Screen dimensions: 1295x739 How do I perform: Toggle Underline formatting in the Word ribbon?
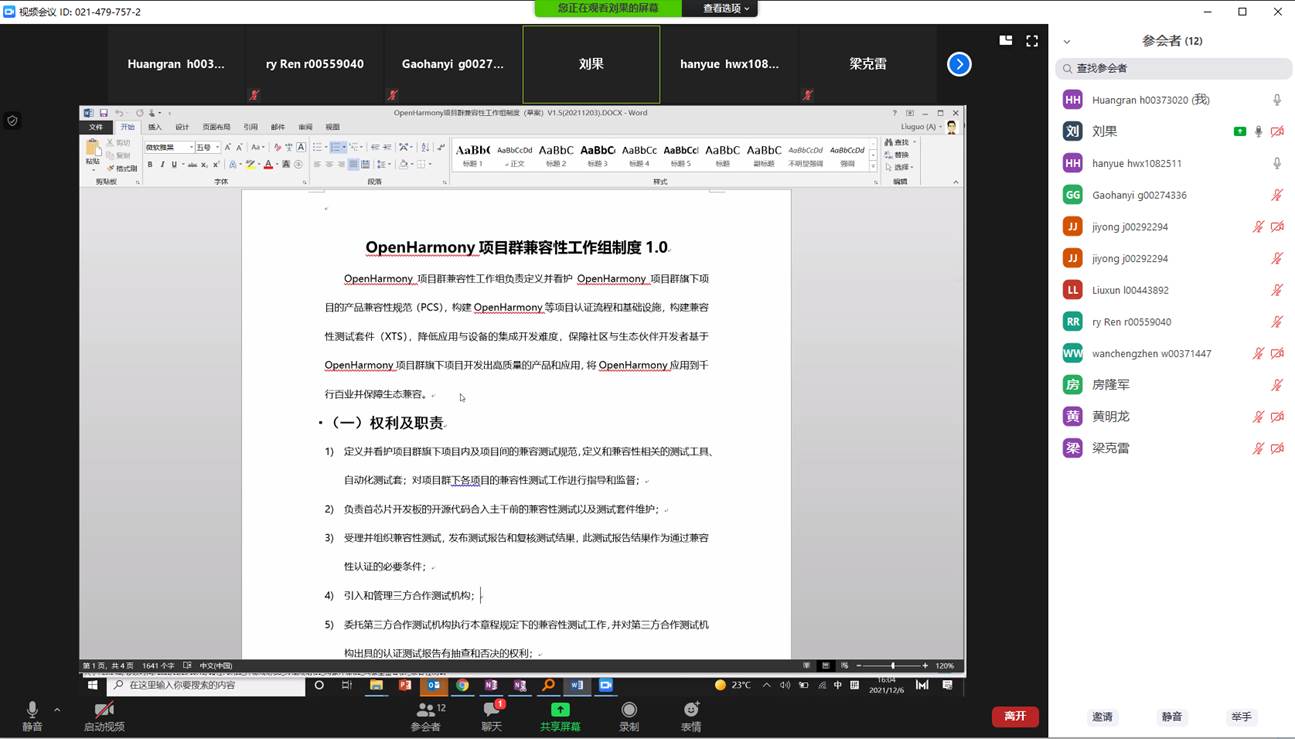[x=174, y=164]
